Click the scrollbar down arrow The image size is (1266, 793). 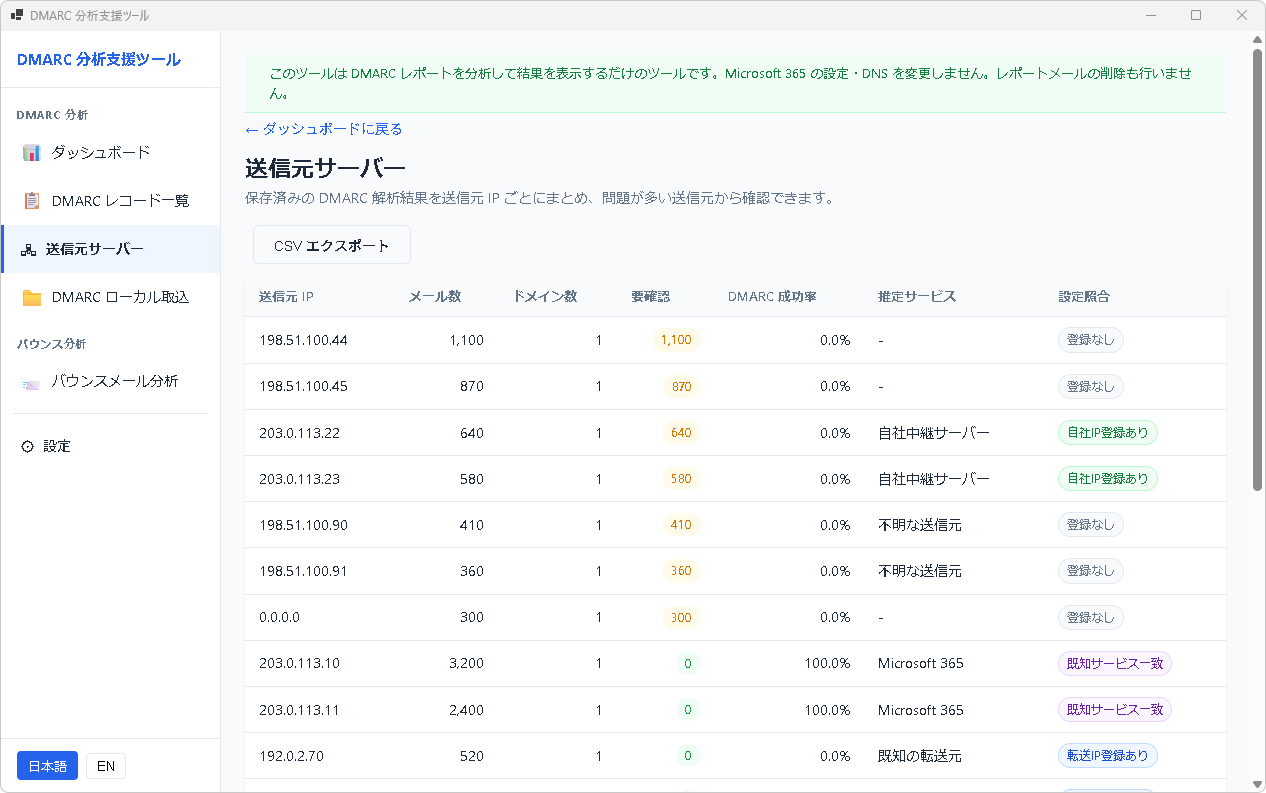[1258, 784]
